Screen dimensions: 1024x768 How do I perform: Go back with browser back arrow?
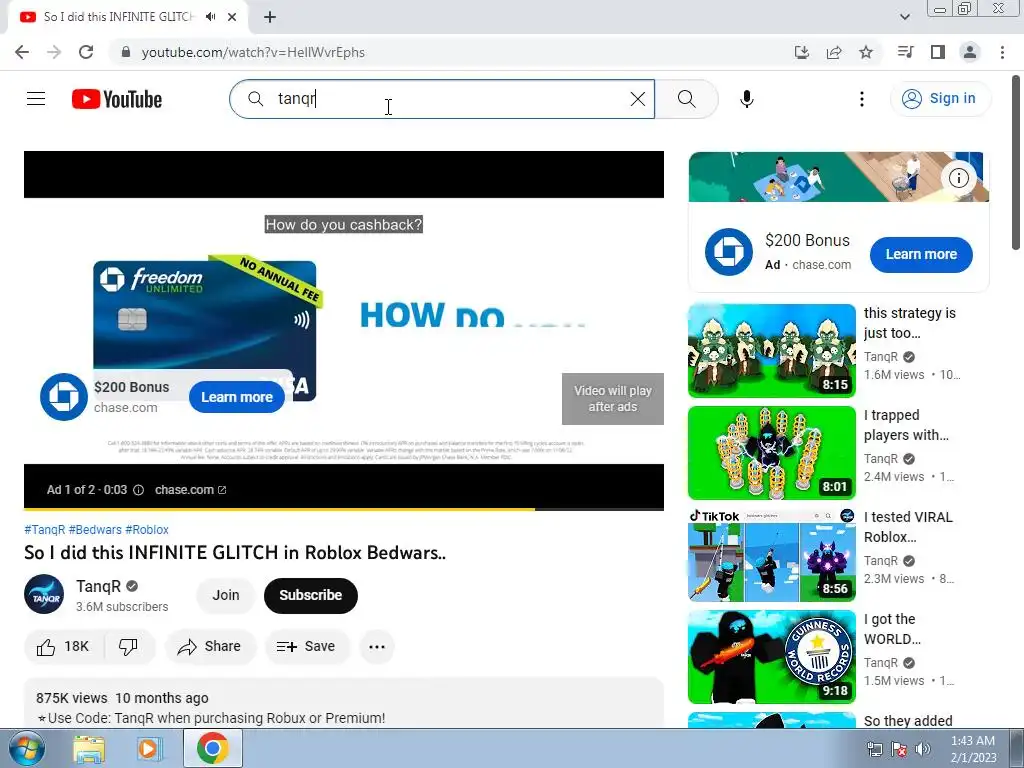click(22, 52)
